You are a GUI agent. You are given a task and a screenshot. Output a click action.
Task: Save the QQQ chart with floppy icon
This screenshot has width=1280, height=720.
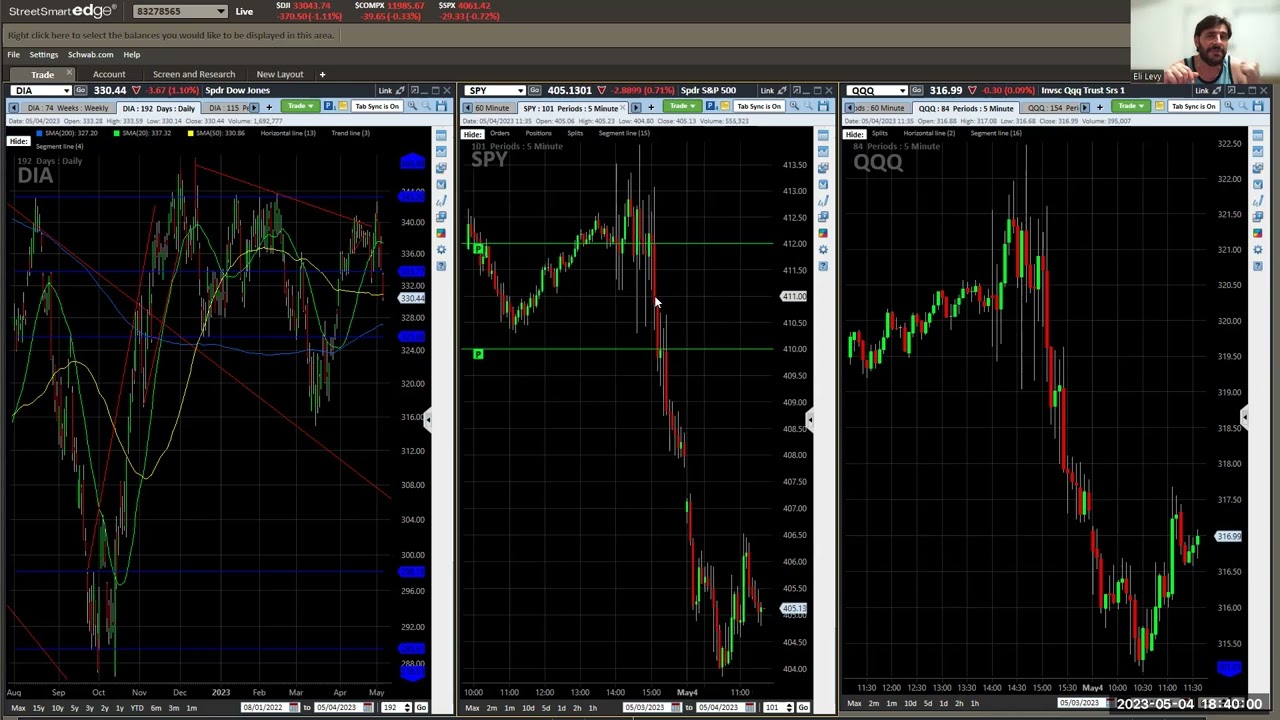pos(1256,106)
